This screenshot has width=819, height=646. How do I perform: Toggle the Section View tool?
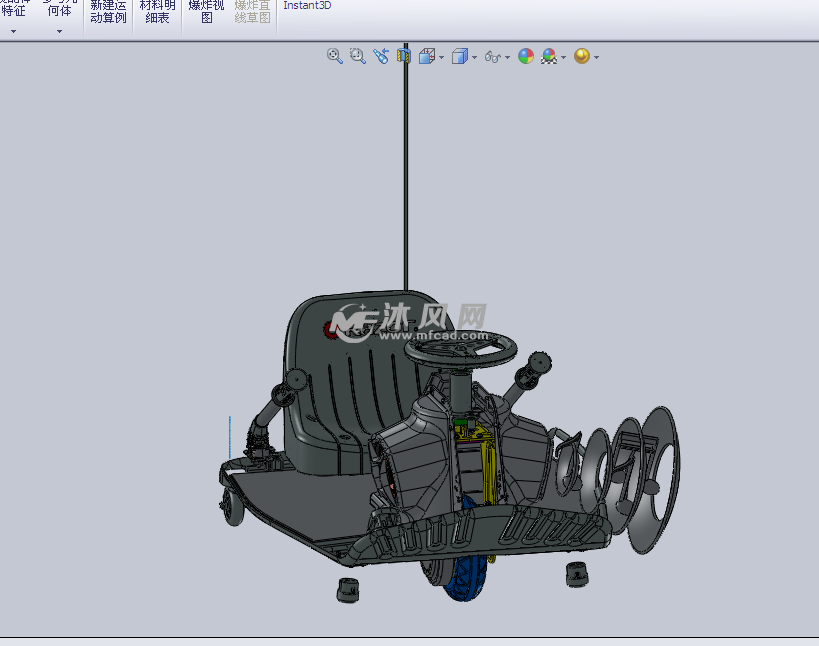405,56
